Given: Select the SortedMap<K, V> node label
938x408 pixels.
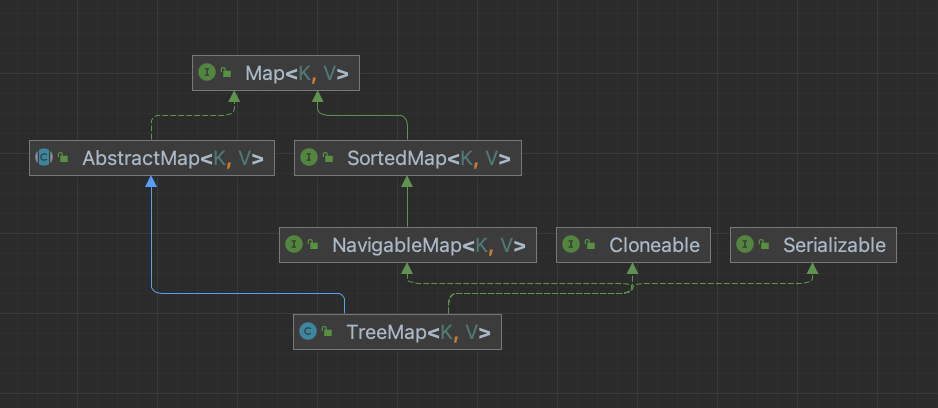Looking at the screenshot, I should tap(428, 158).
